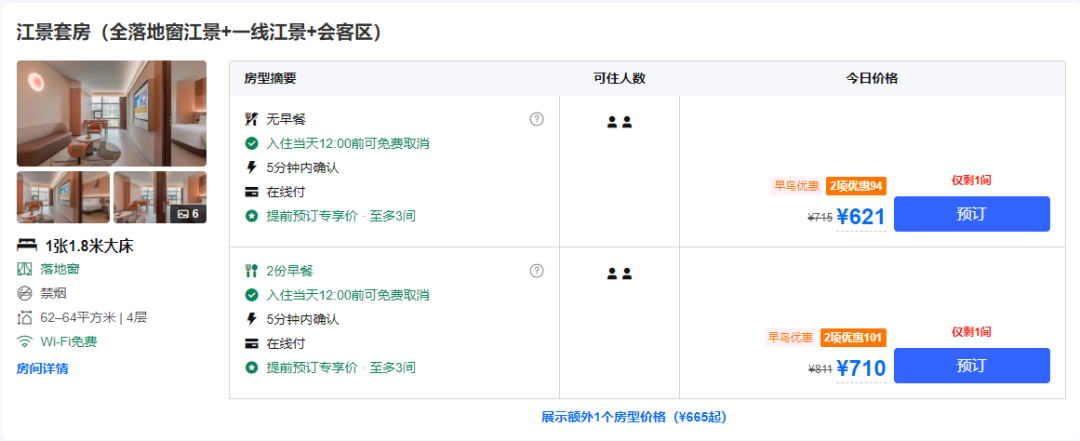Click the 早鸟优惠 tag in the breakfast row
The image size is (1080, 441).
coord(791,338)
